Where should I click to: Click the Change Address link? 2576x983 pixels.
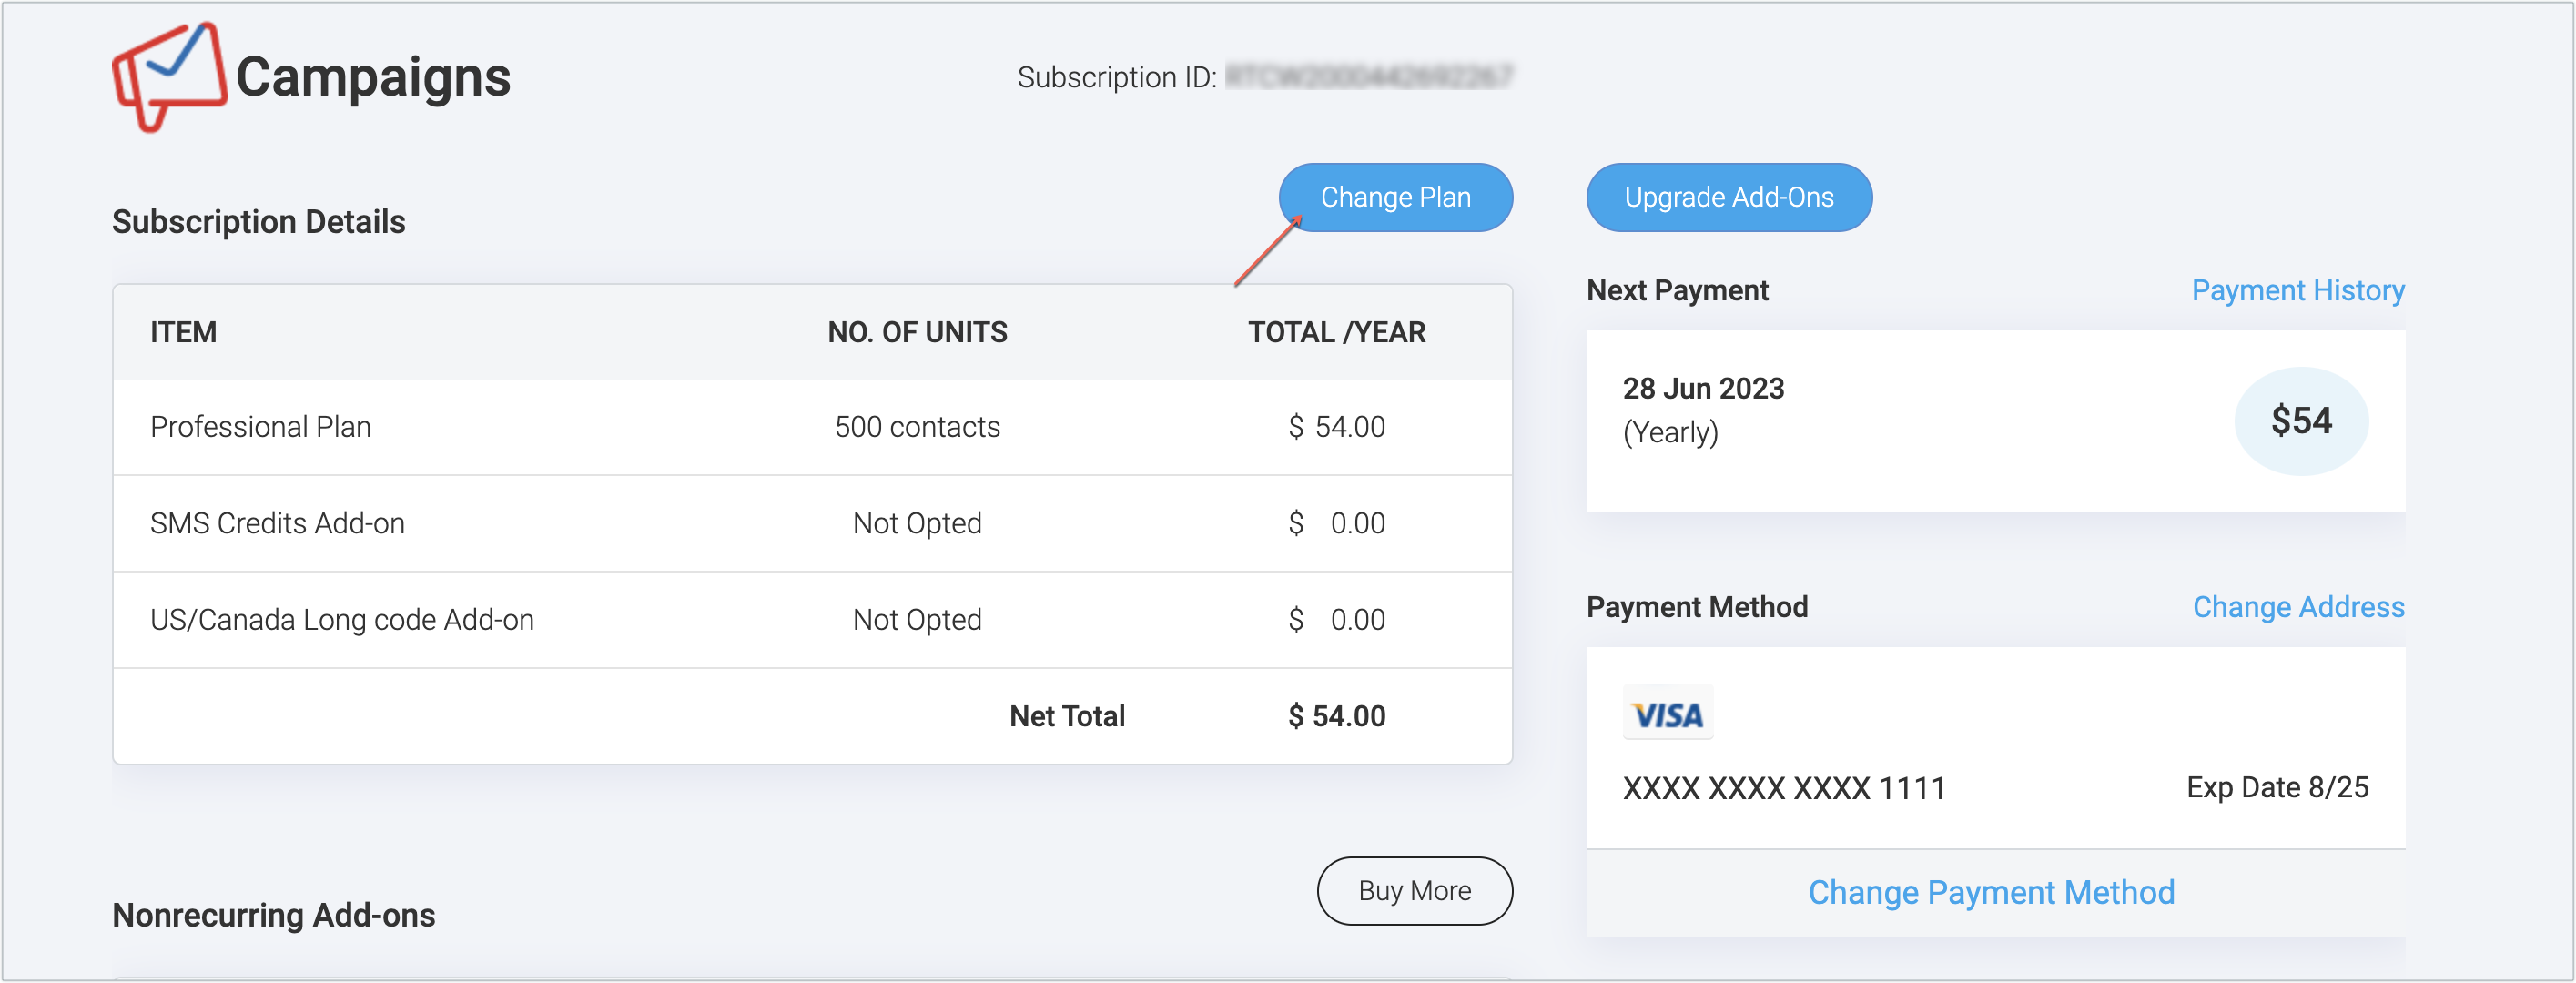(x=2298, y=607)
